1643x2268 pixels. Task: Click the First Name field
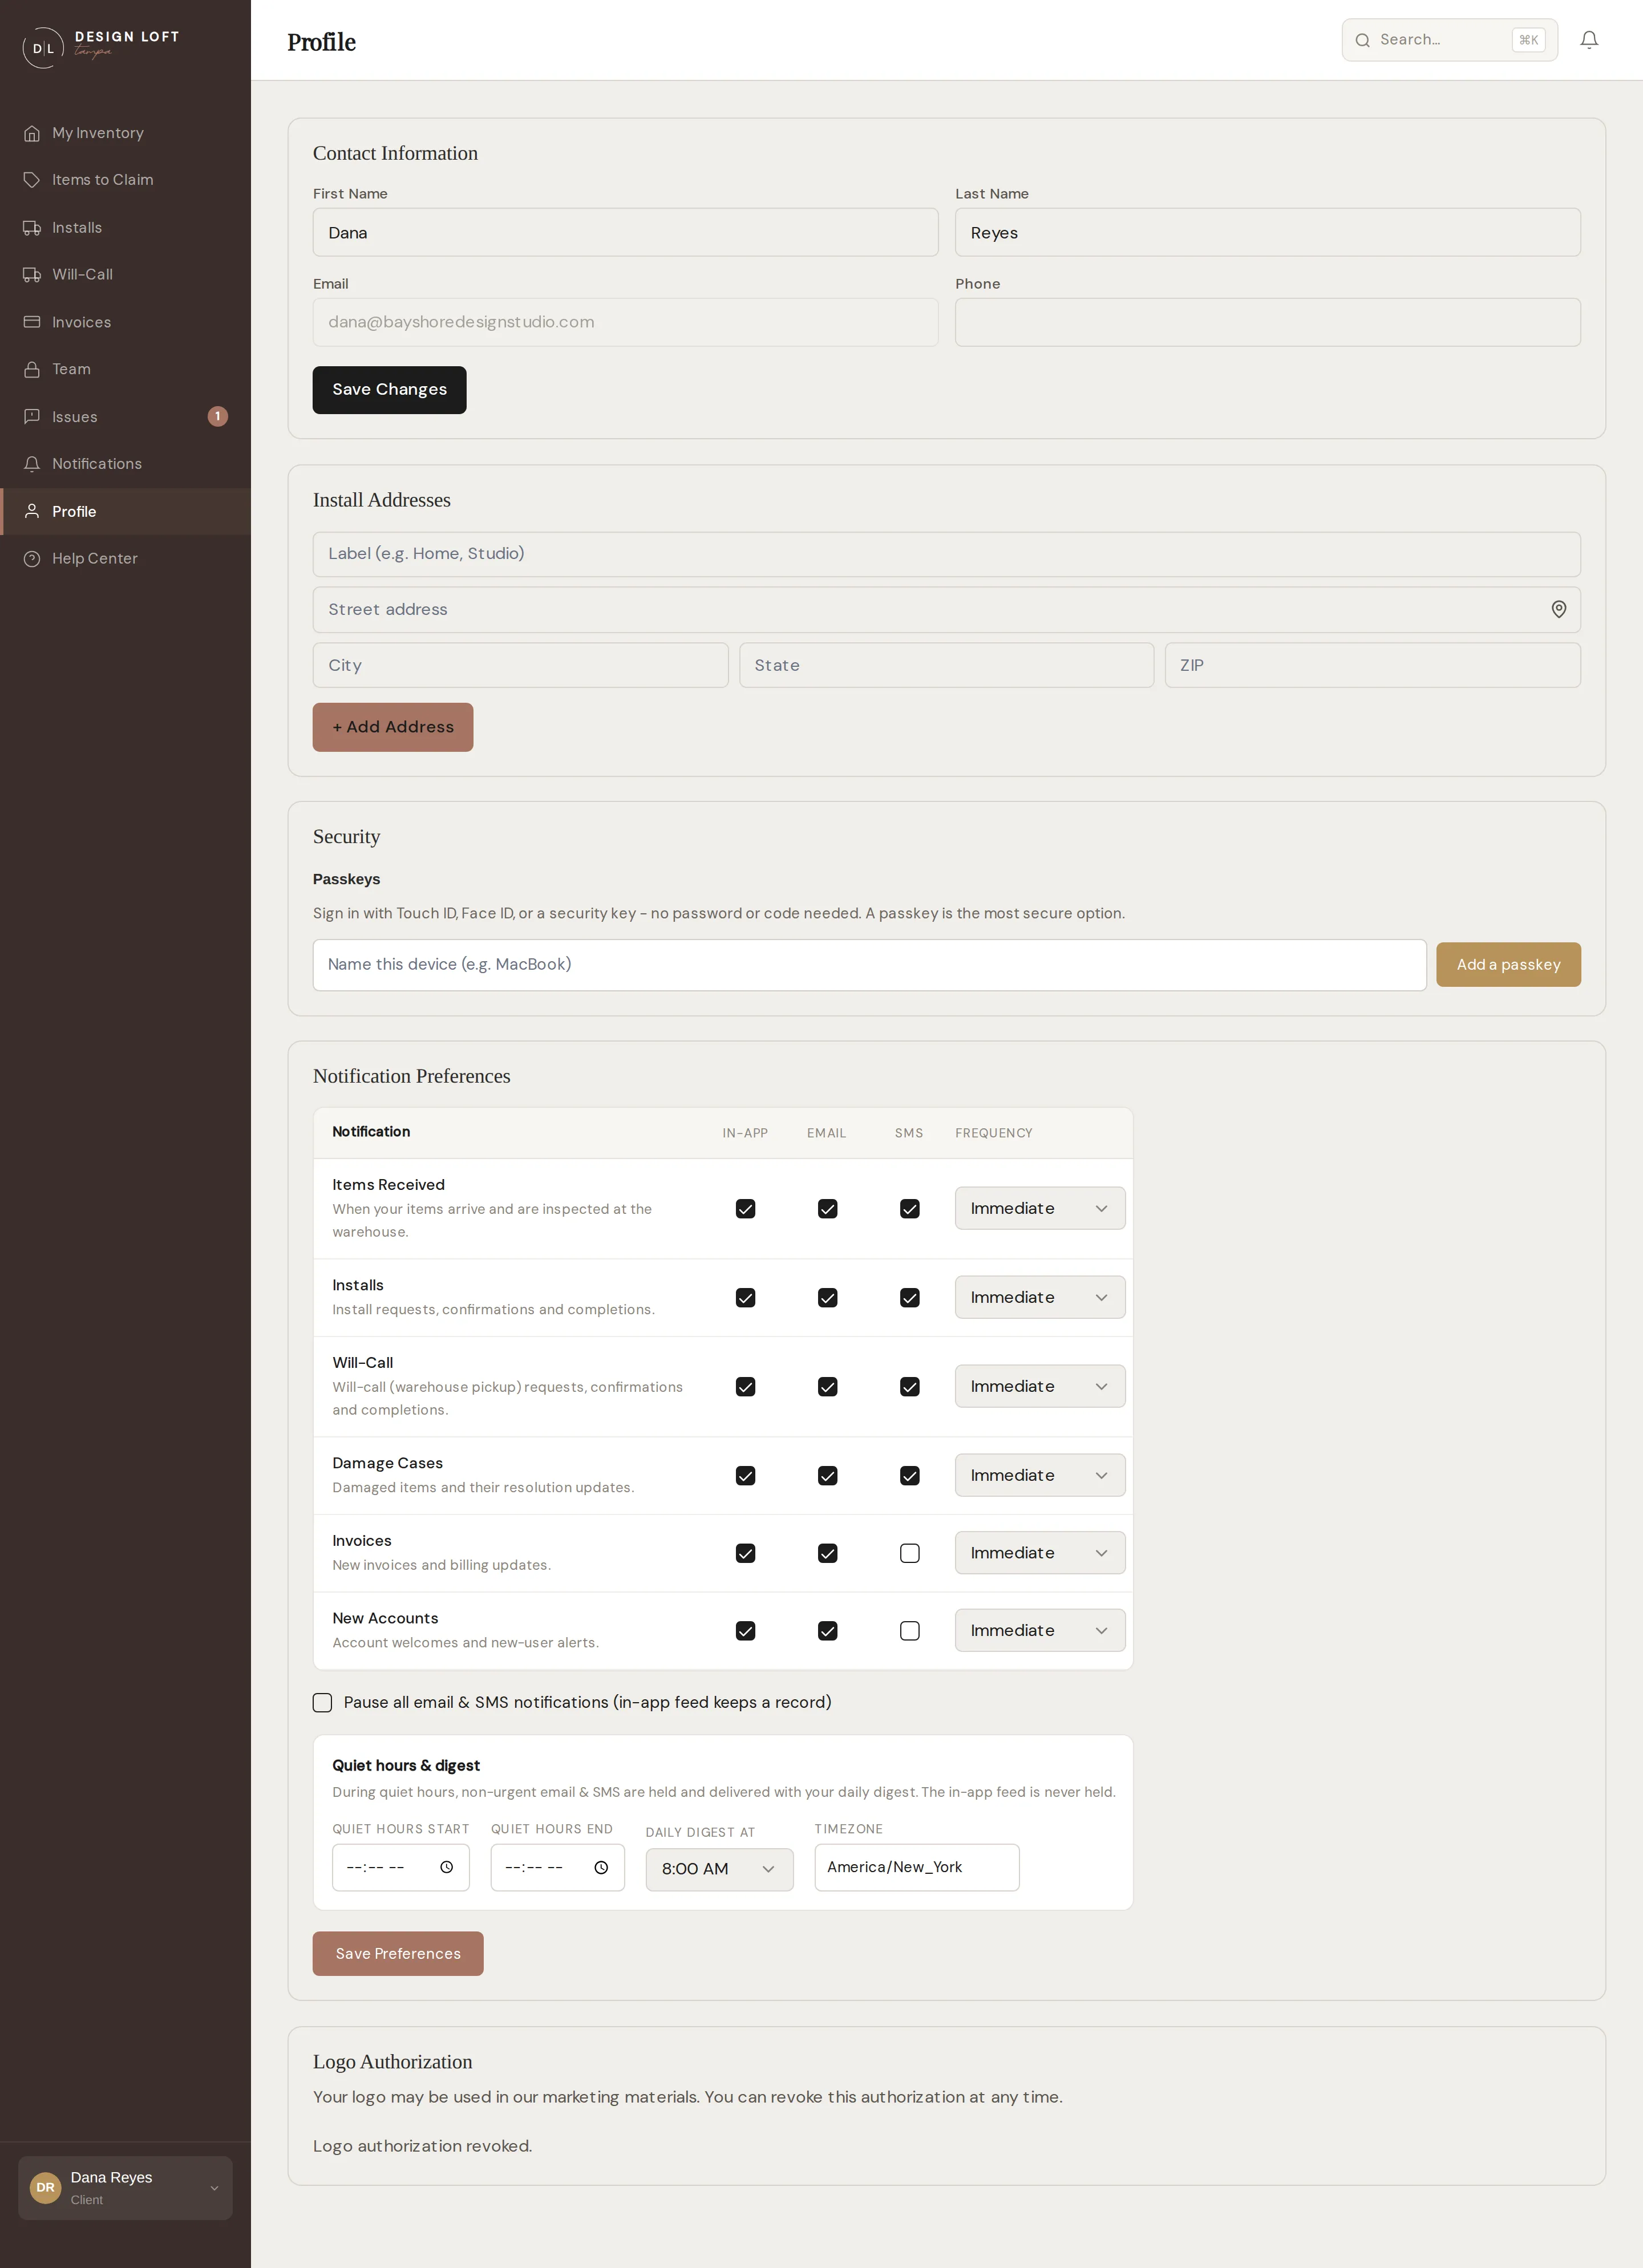(625, 233)
